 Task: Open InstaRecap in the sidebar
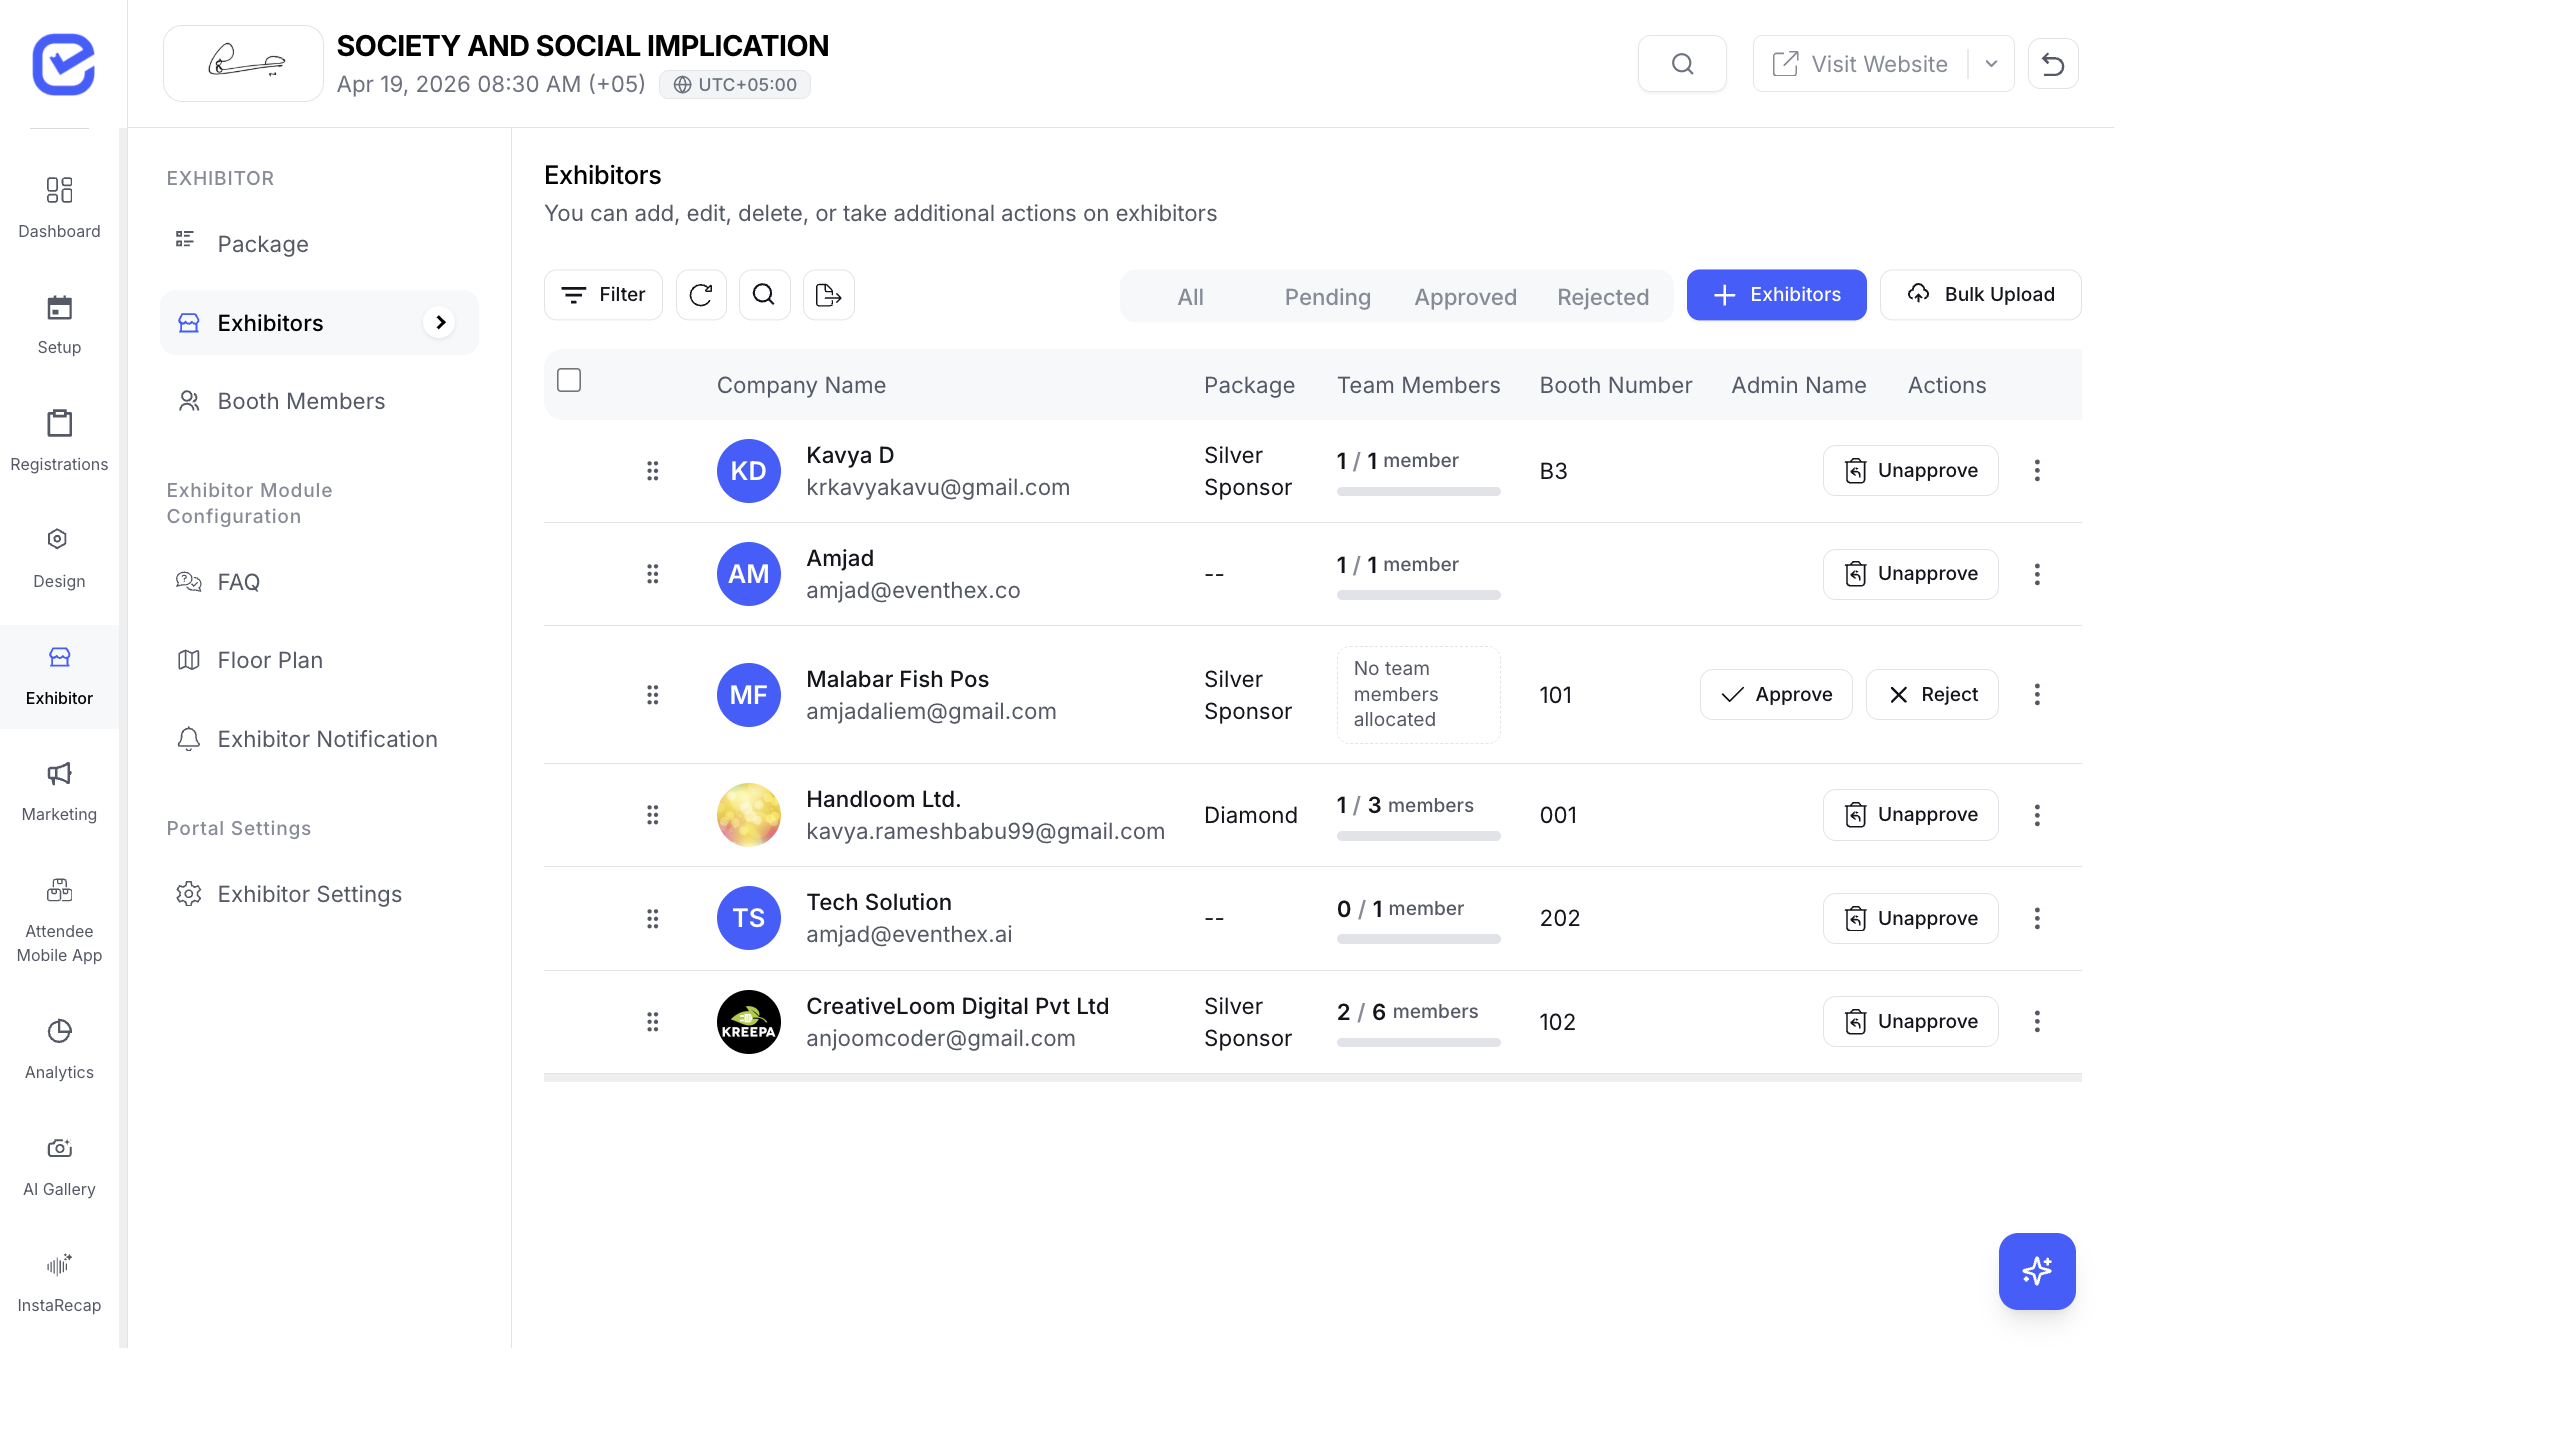coord(59,1282)
